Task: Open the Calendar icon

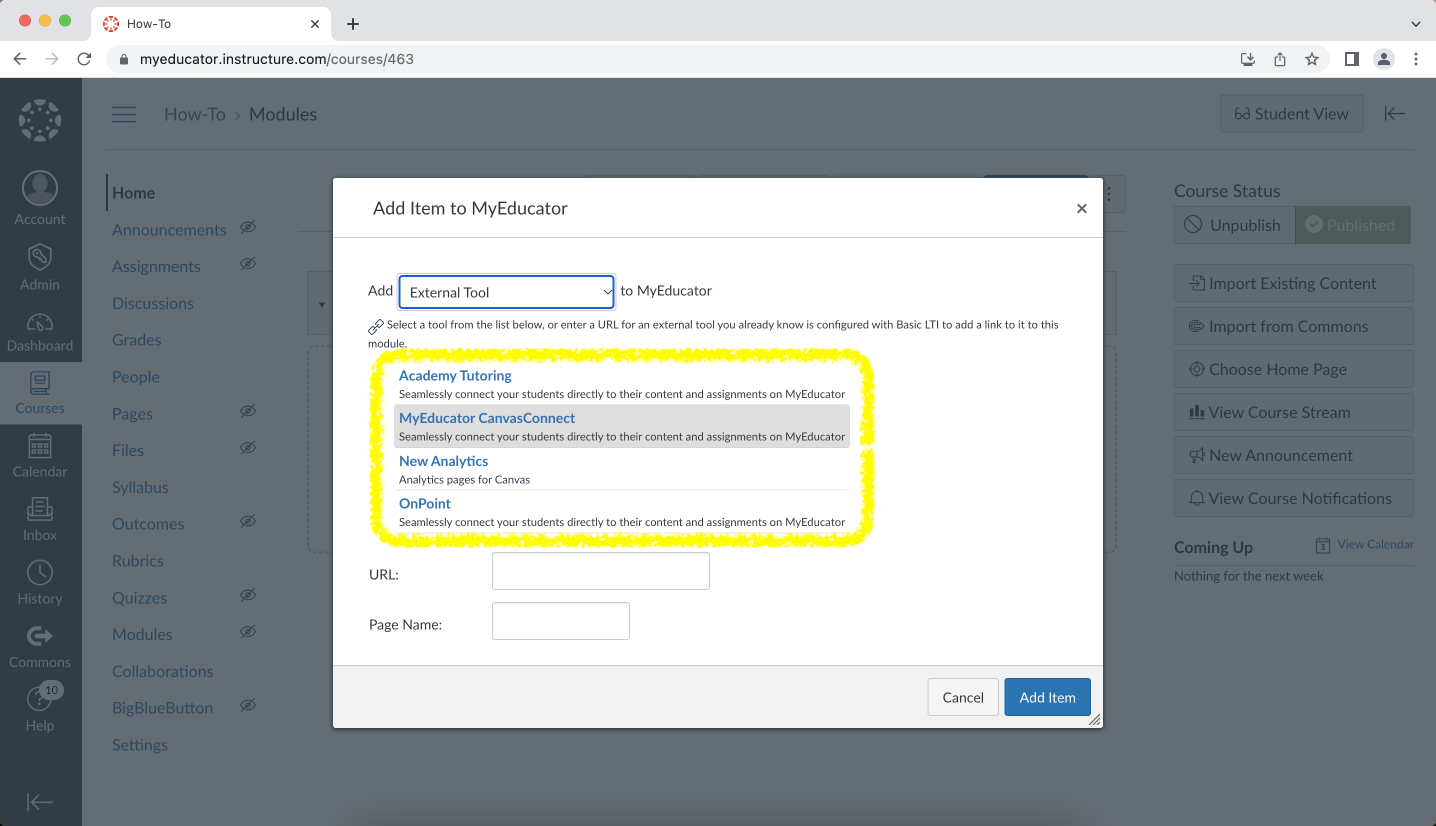Action: click(x=40, y=445)
